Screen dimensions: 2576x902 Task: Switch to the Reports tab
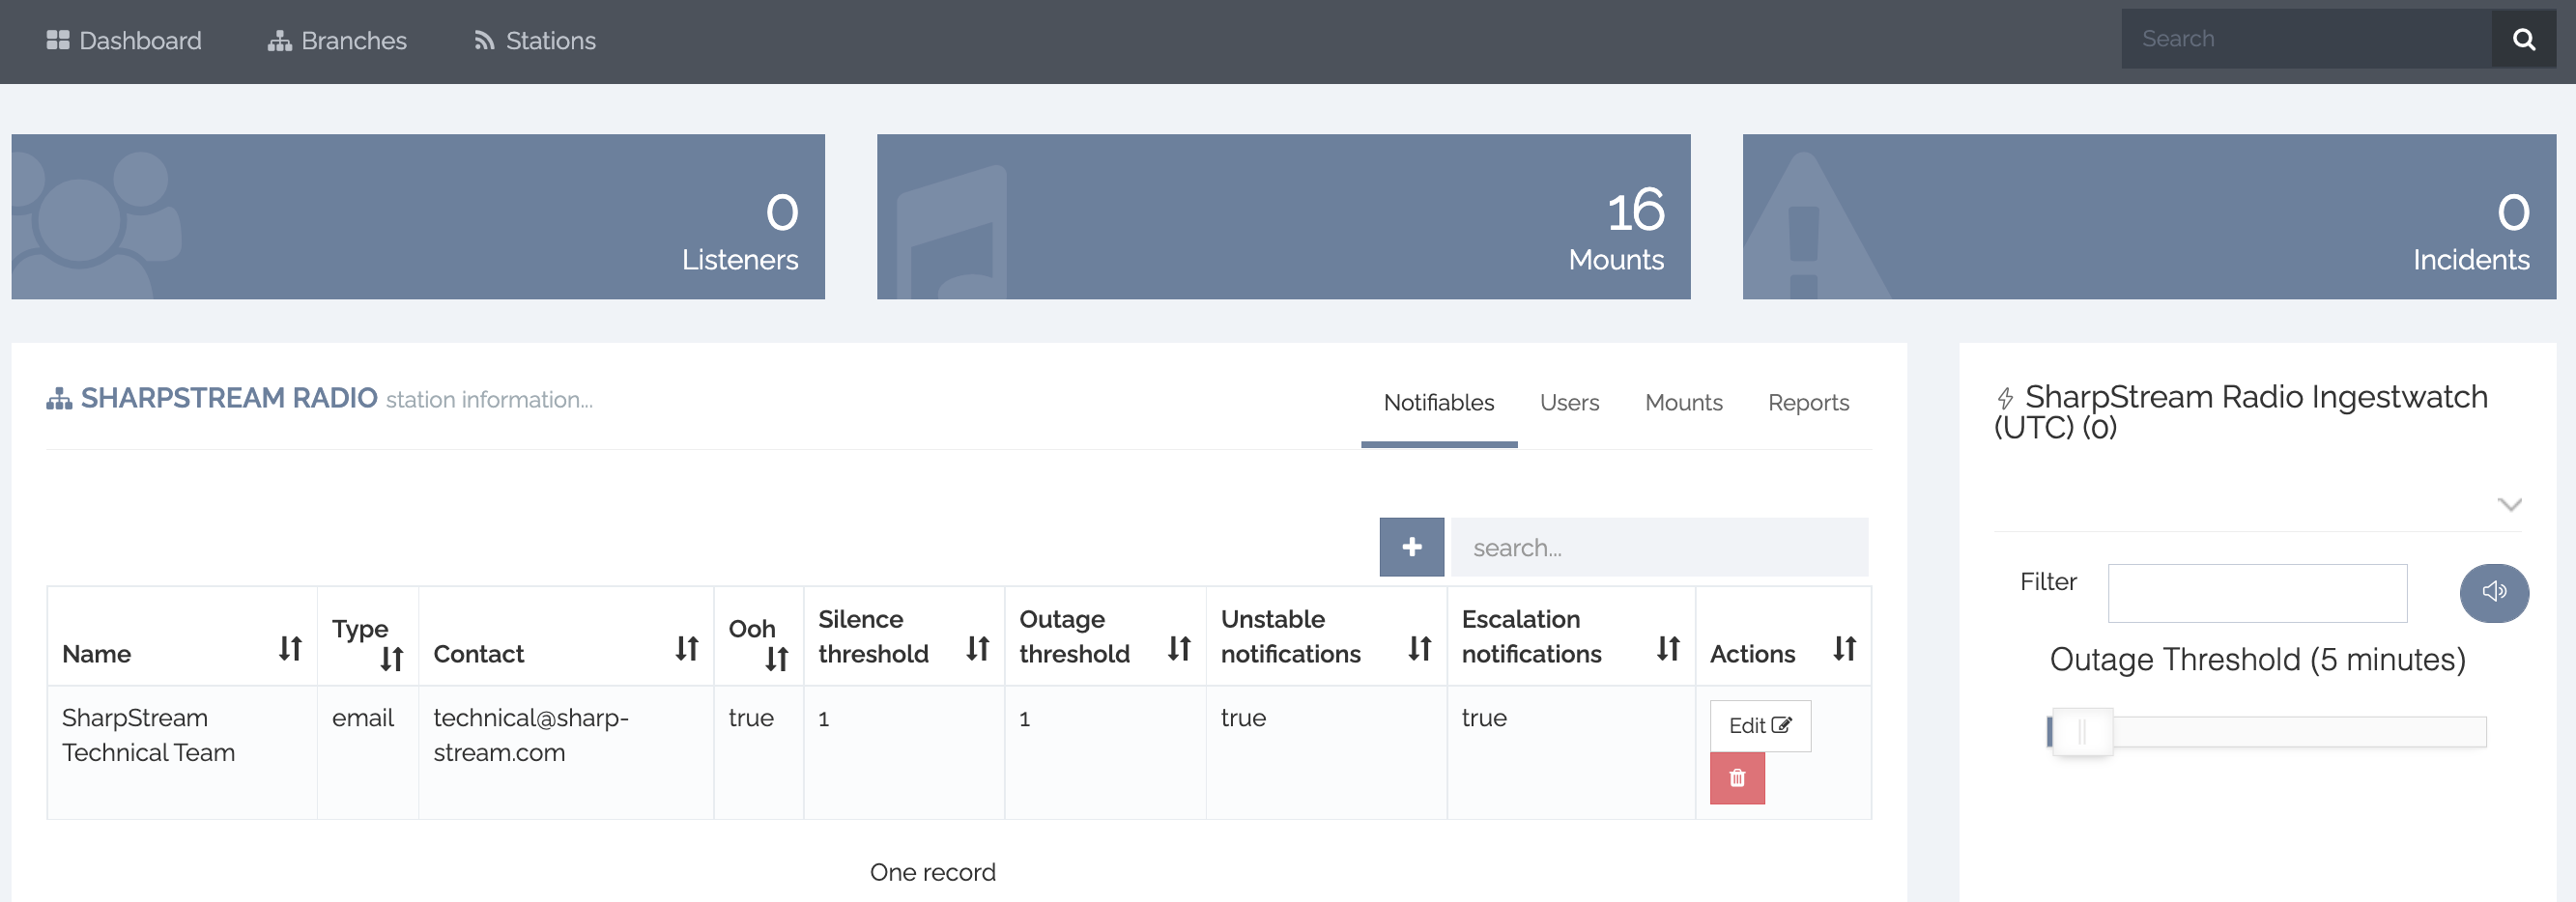pyautogui.click(x=1808, y=403)
